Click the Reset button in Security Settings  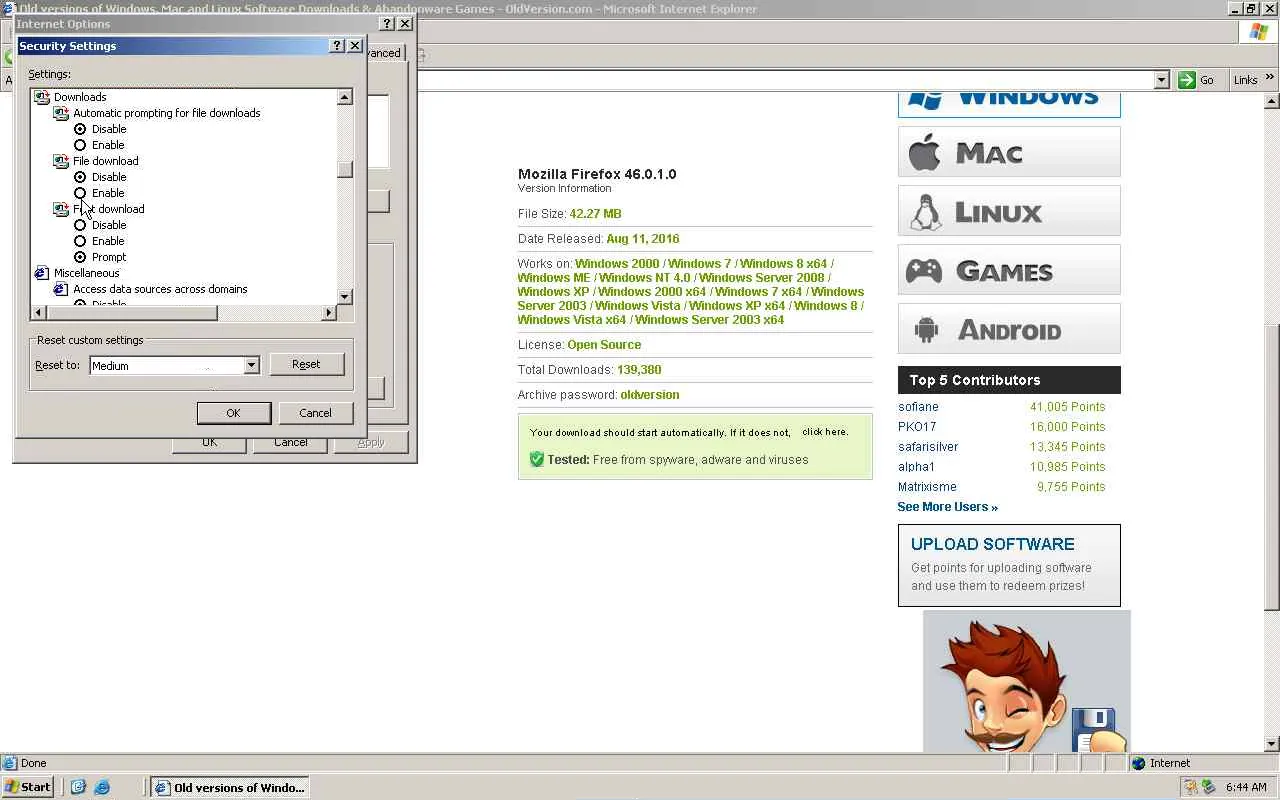click(306, 364)
